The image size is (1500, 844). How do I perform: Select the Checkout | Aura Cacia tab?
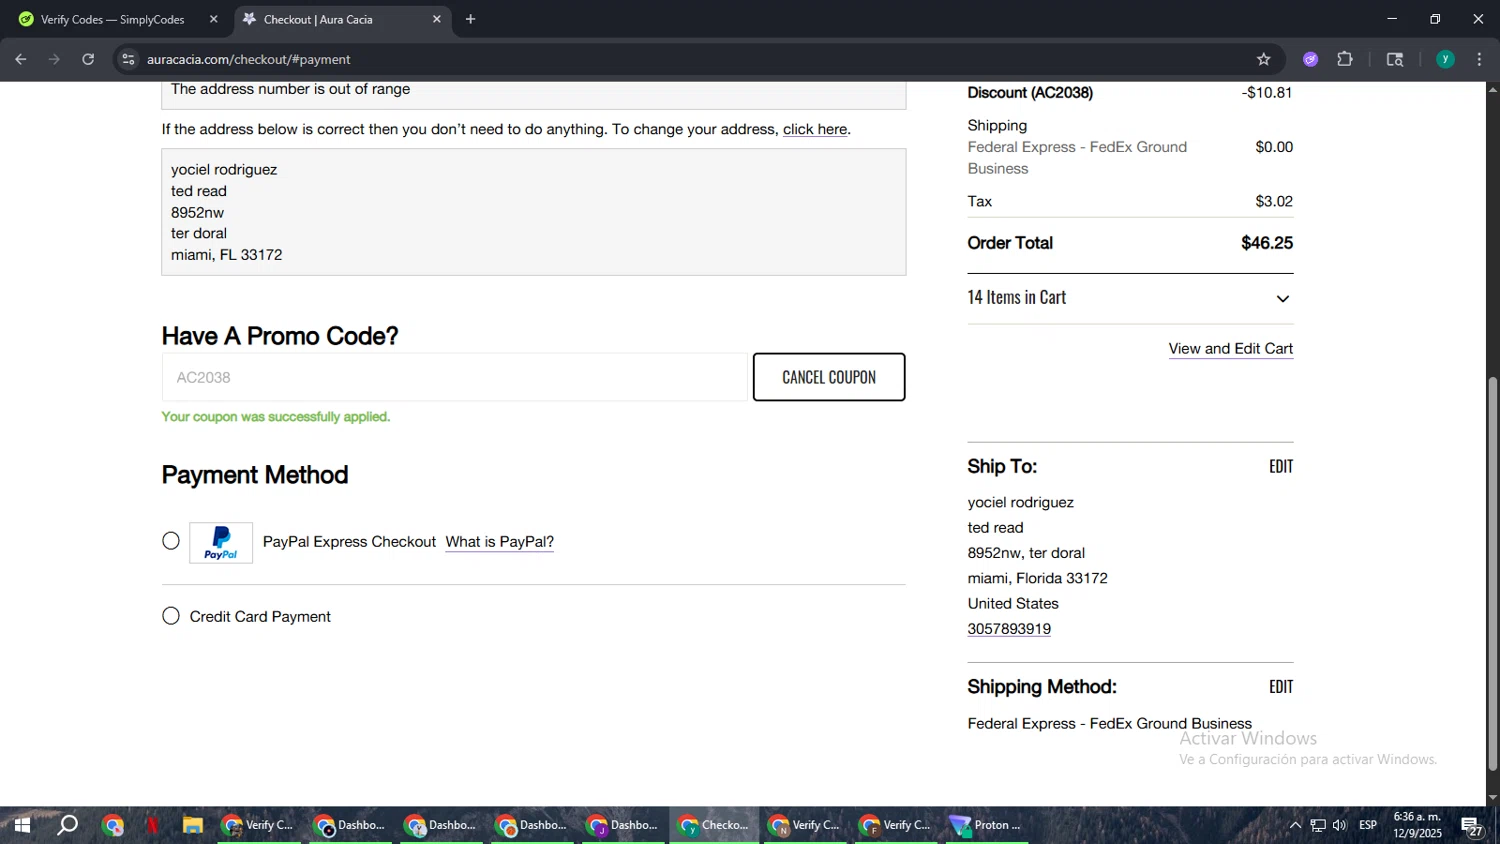317,19
